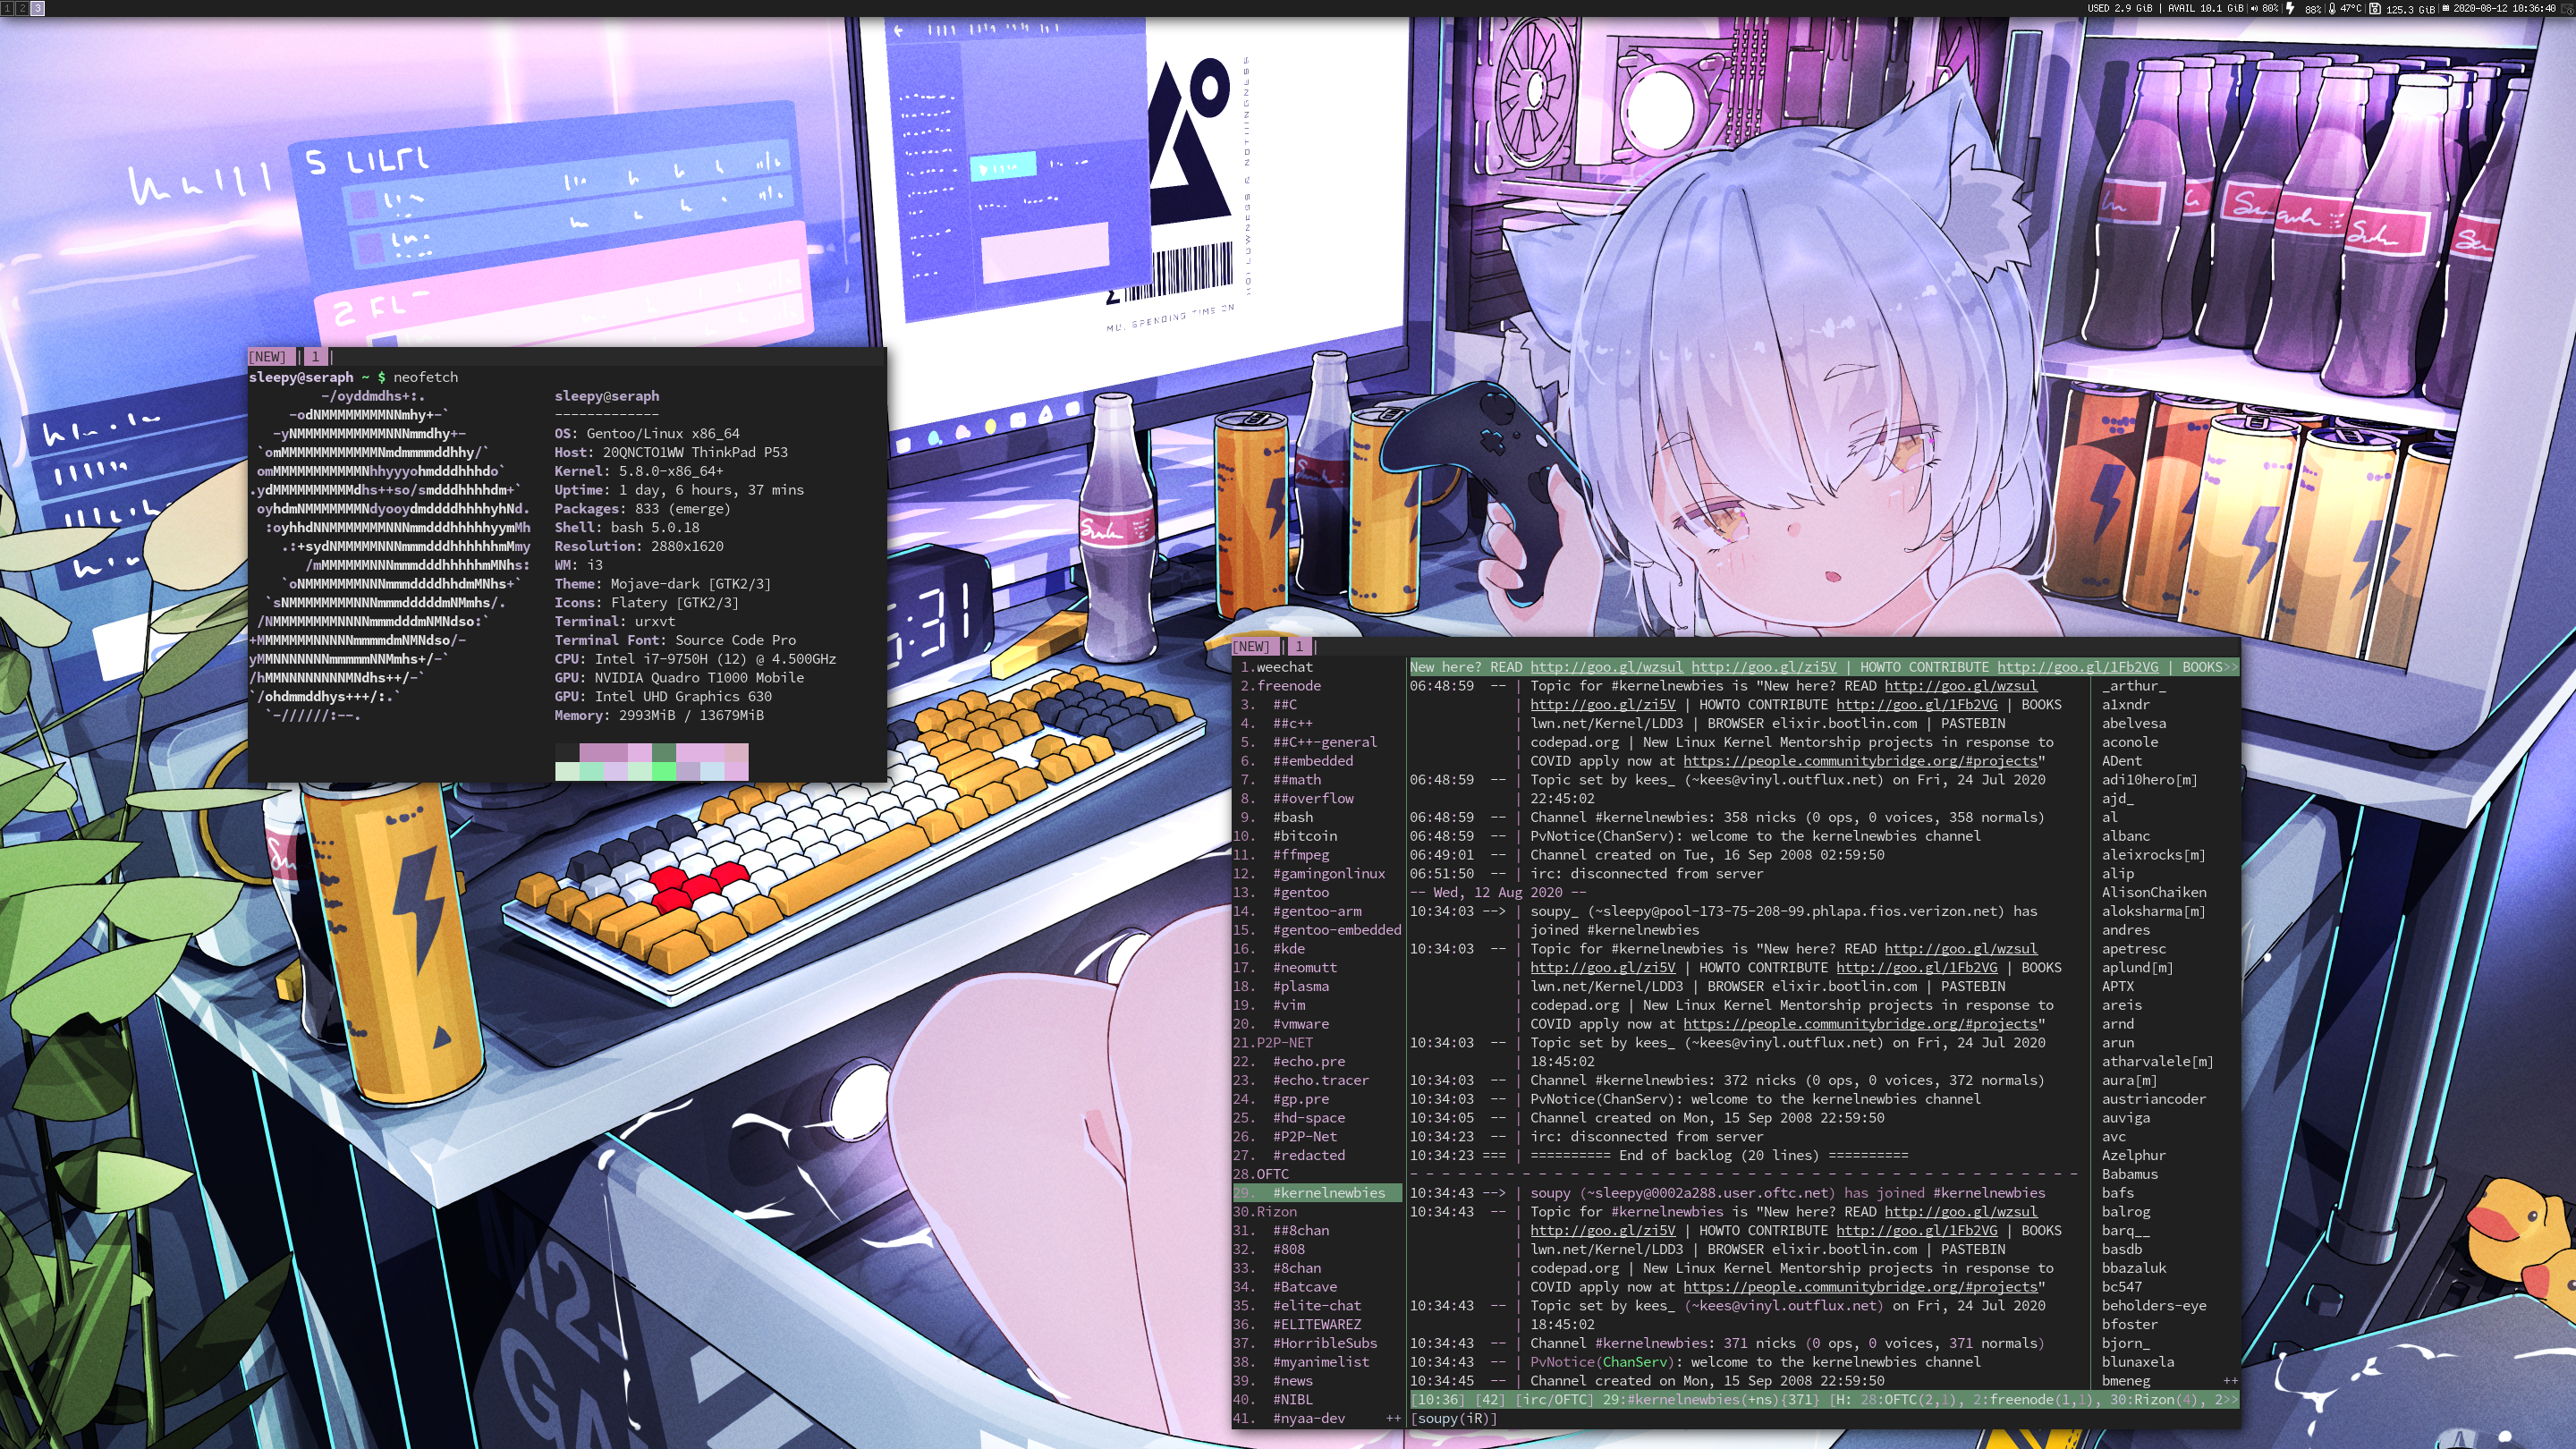This screenshot has height=1449, width=2576.
Task: Click the battery lightning bolt icon
Action: (2291, 8)
